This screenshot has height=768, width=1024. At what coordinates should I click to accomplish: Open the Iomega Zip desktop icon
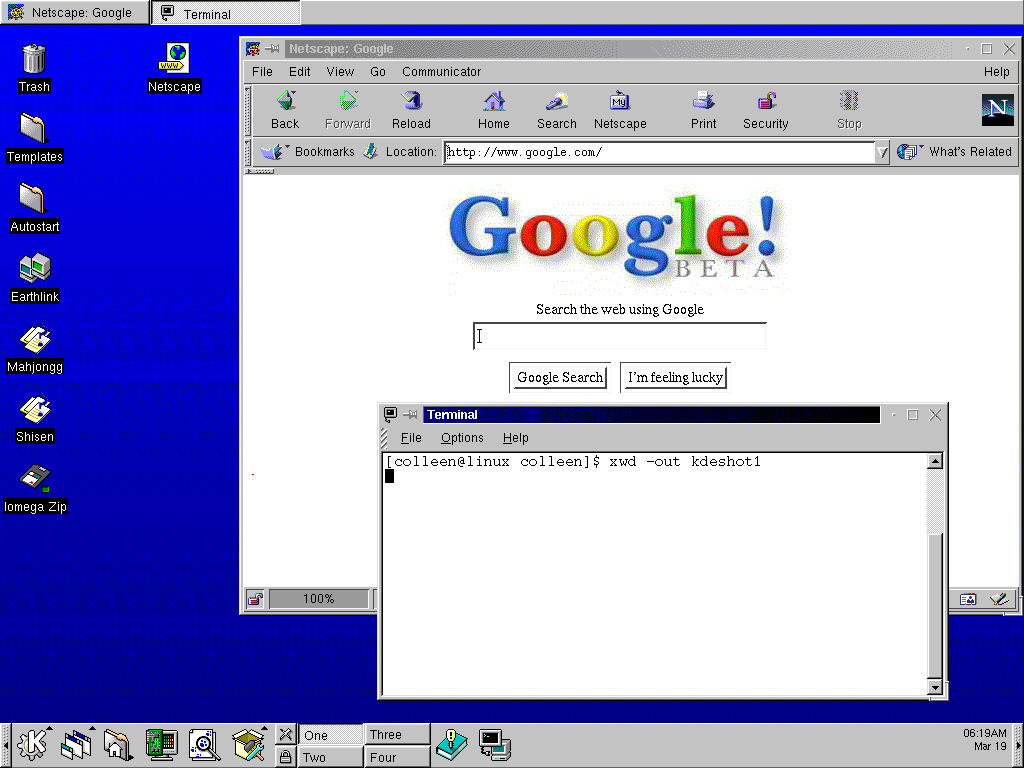coord(35,488)
